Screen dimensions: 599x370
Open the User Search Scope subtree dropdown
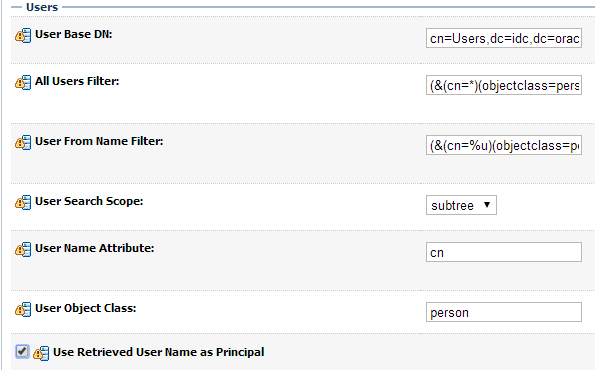461,205
